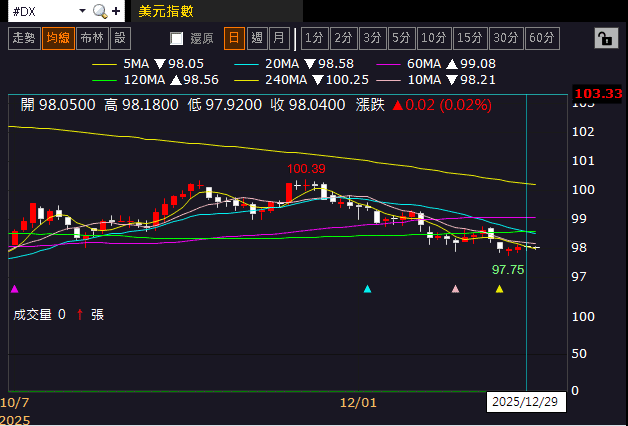This screenshot has width=628, height=426.
Task: Open the 設 settings button
Action: click(x=120, y=38)
